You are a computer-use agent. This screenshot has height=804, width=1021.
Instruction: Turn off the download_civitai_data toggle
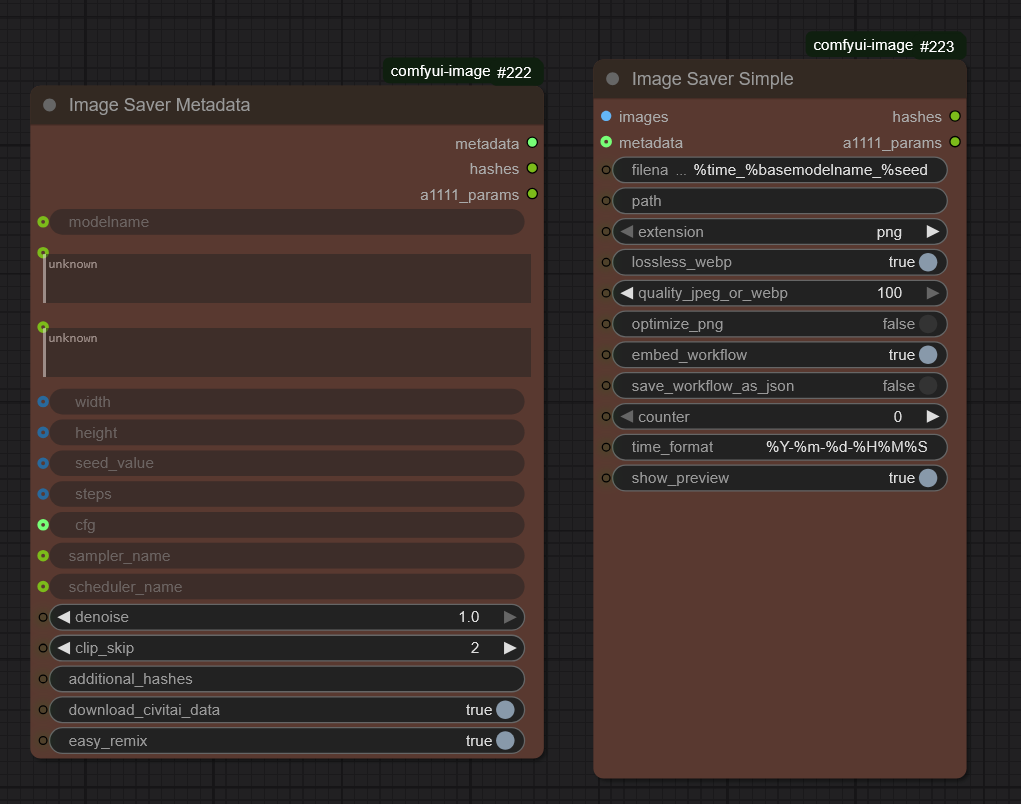[504, 710]
